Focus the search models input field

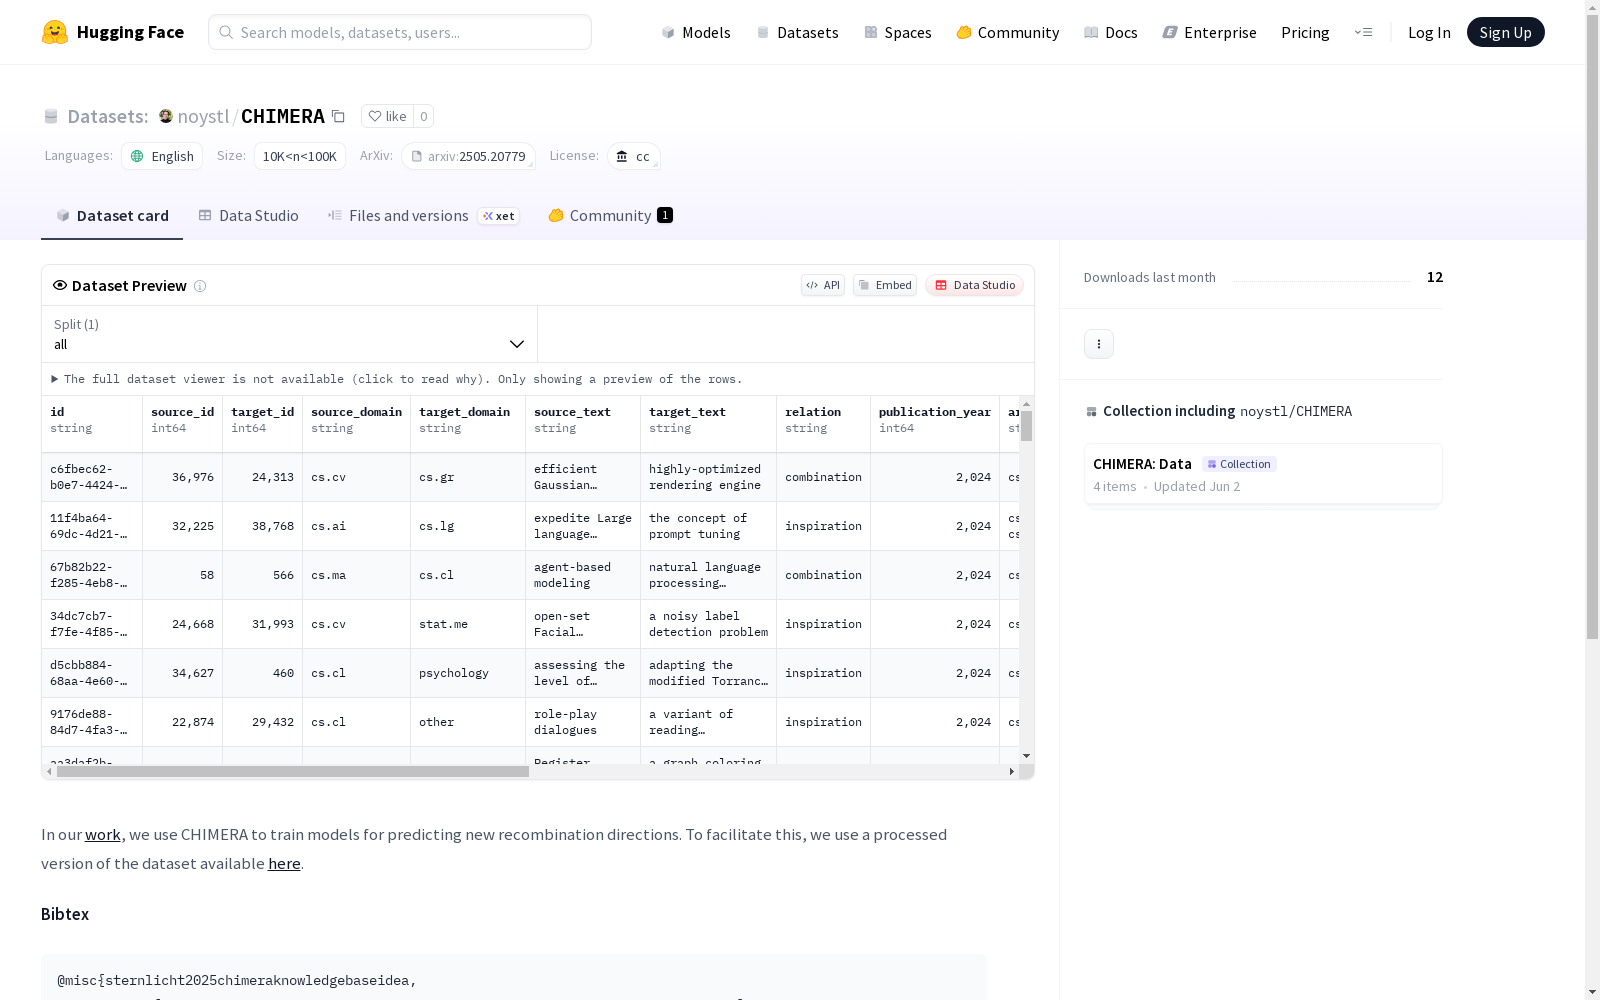pyautogui.click(x=400, y=32)
